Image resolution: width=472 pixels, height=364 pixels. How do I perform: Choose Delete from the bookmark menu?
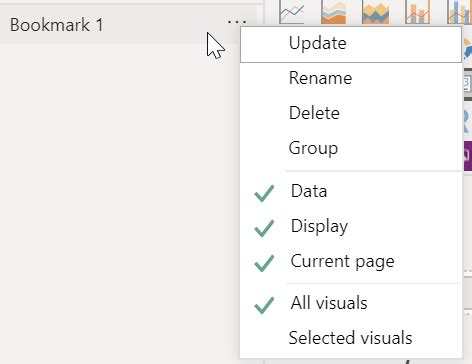[351, 113]
